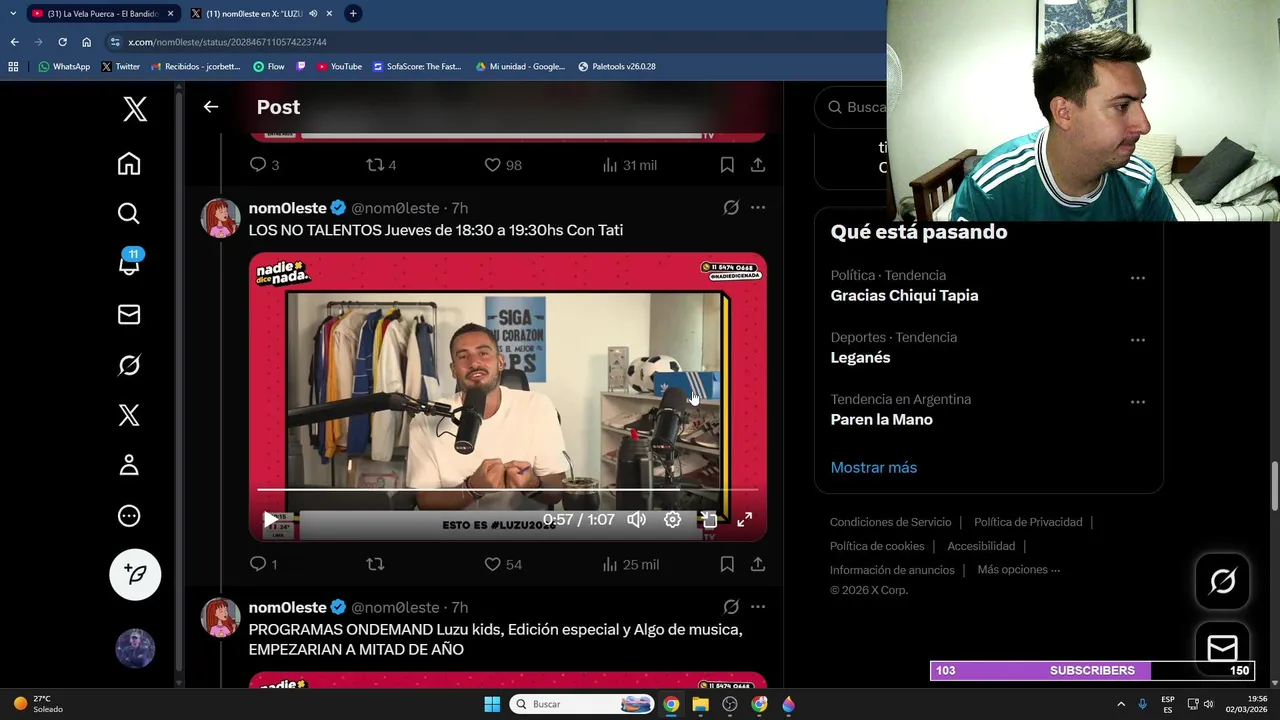Open Premium X icon in sidebar
The height and width of the screenshot is (720, 1280).
129,415
